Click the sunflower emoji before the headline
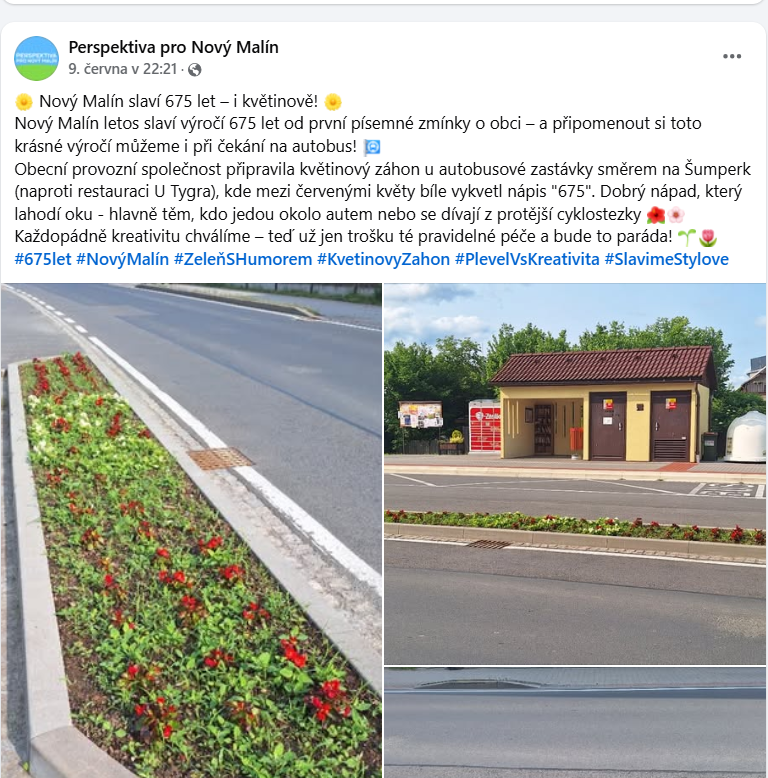The width and height of the screenshot is (768, 778). [x=24, y=102]
